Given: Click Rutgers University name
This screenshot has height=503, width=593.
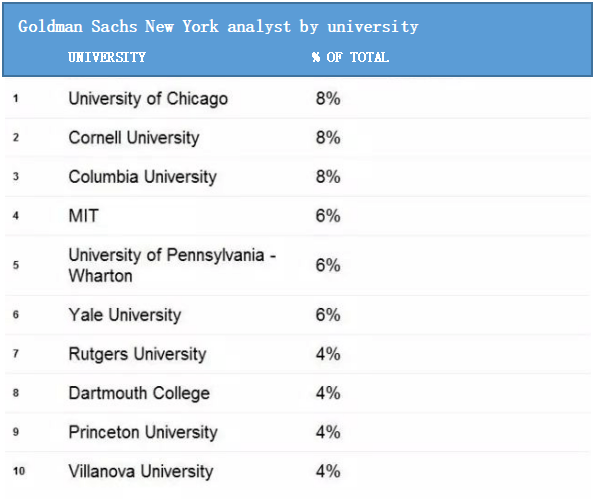Looking at the screenshot, I should pos(137,354).
